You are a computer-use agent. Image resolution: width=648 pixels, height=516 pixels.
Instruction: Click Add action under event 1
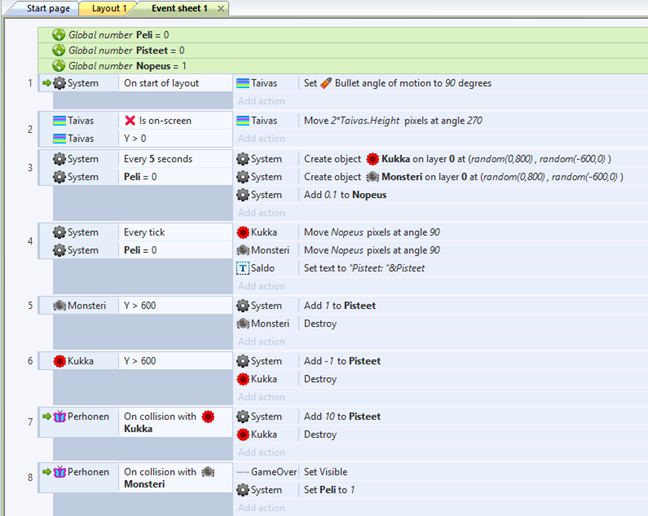(261, 101)
